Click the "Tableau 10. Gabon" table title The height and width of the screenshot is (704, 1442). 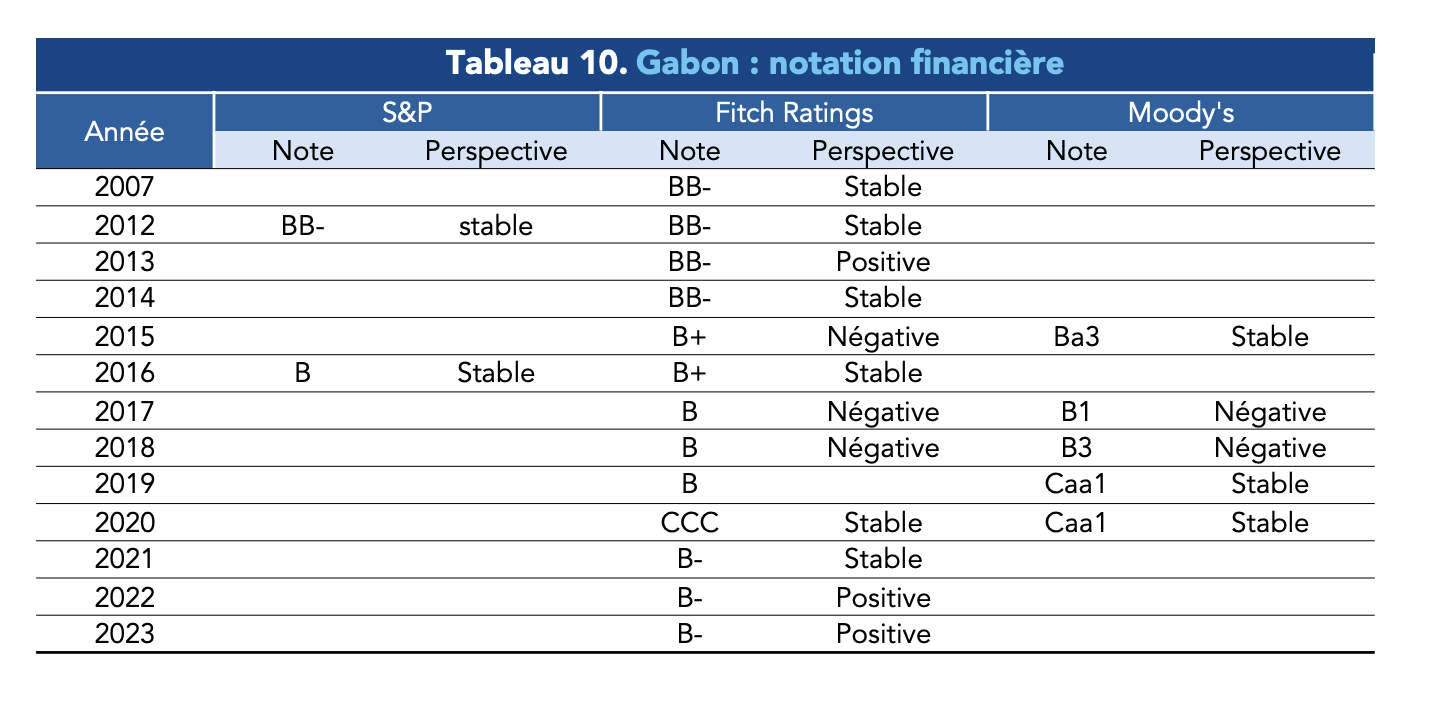(754, 64)
